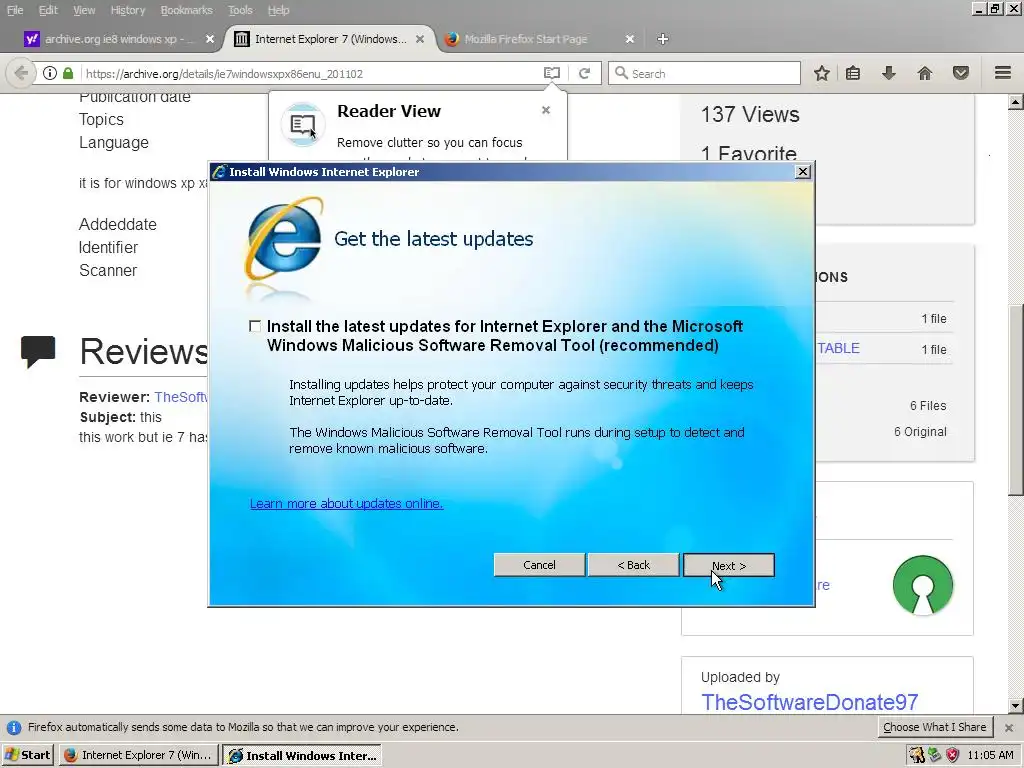Click Next in the IE installer
This screenshot has width=1024, height=768.
(729, 566)
